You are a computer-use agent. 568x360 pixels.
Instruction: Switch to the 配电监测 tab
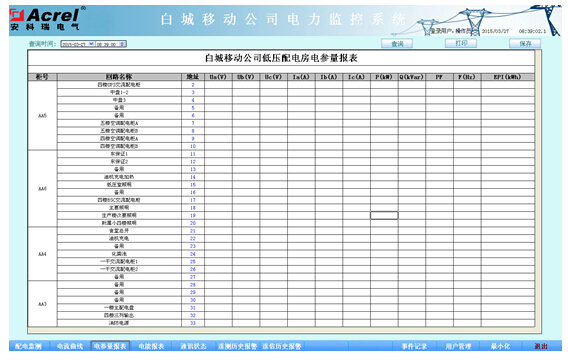(28, 346)
